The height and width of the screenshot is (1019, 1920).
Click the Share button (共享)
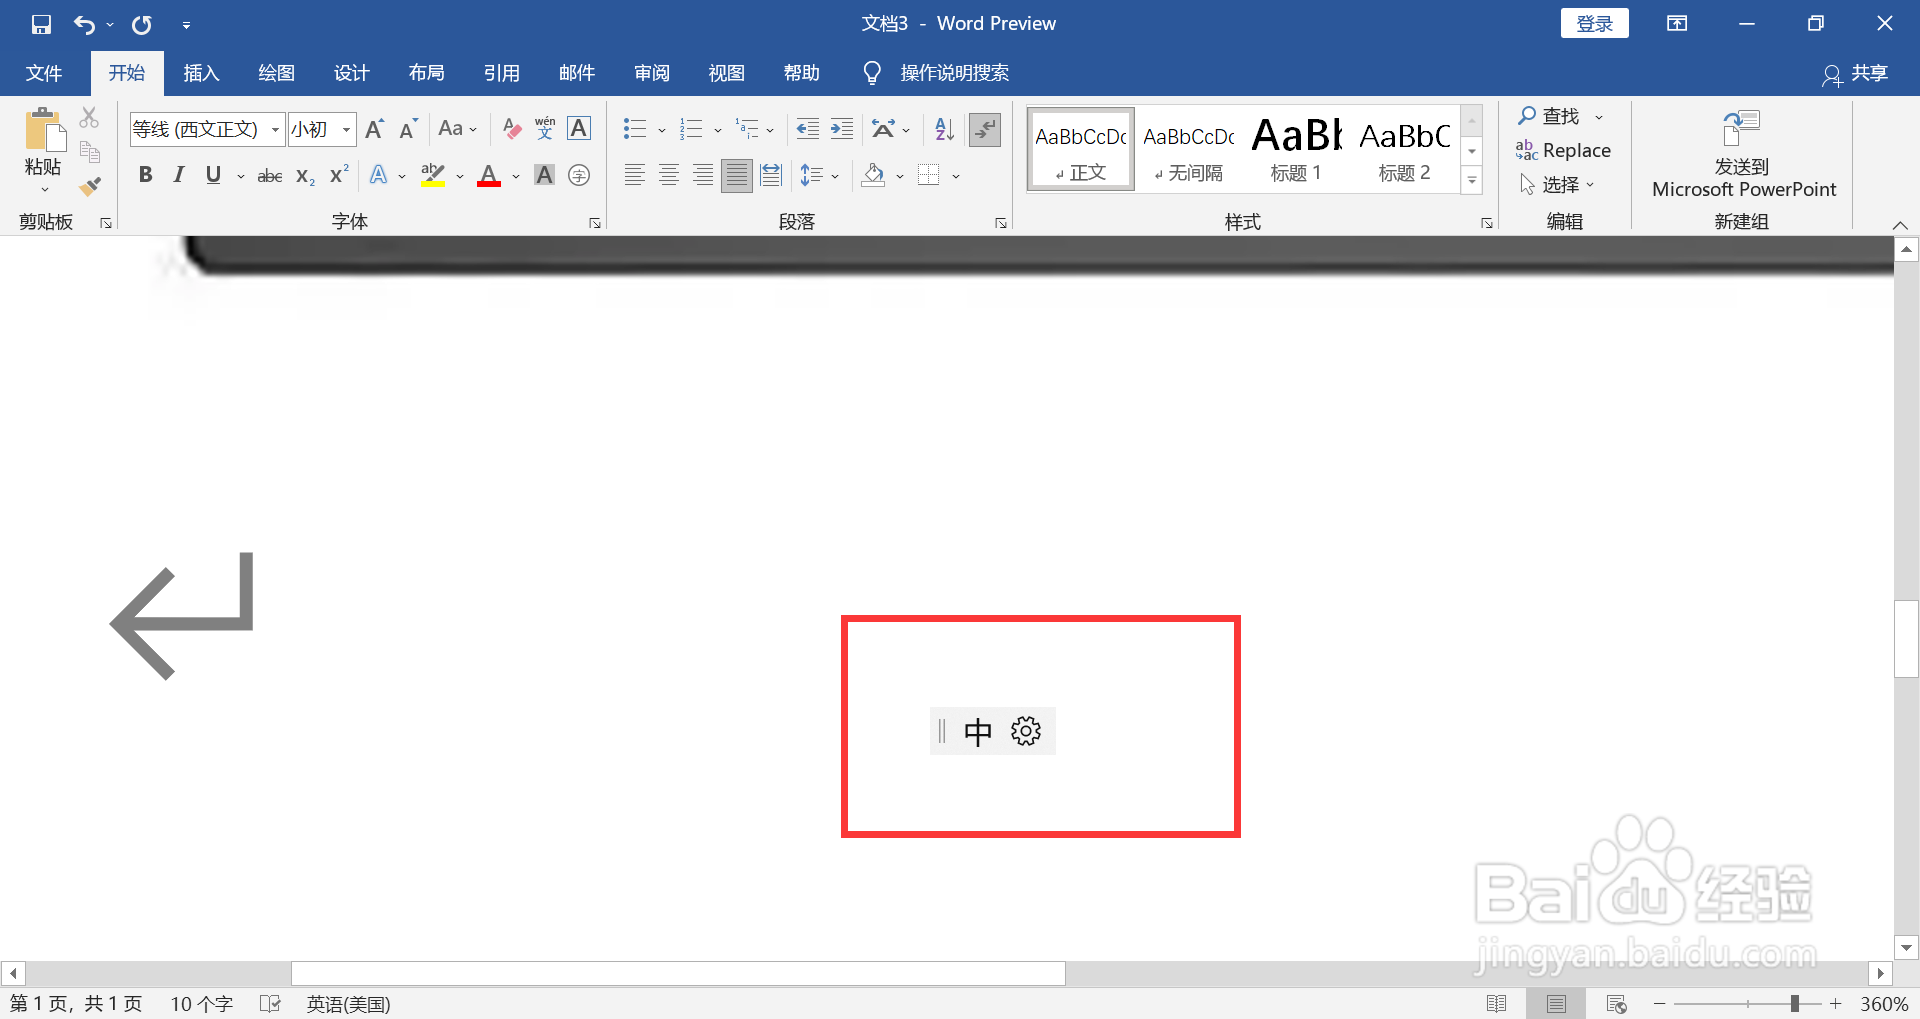point(1856,74)
